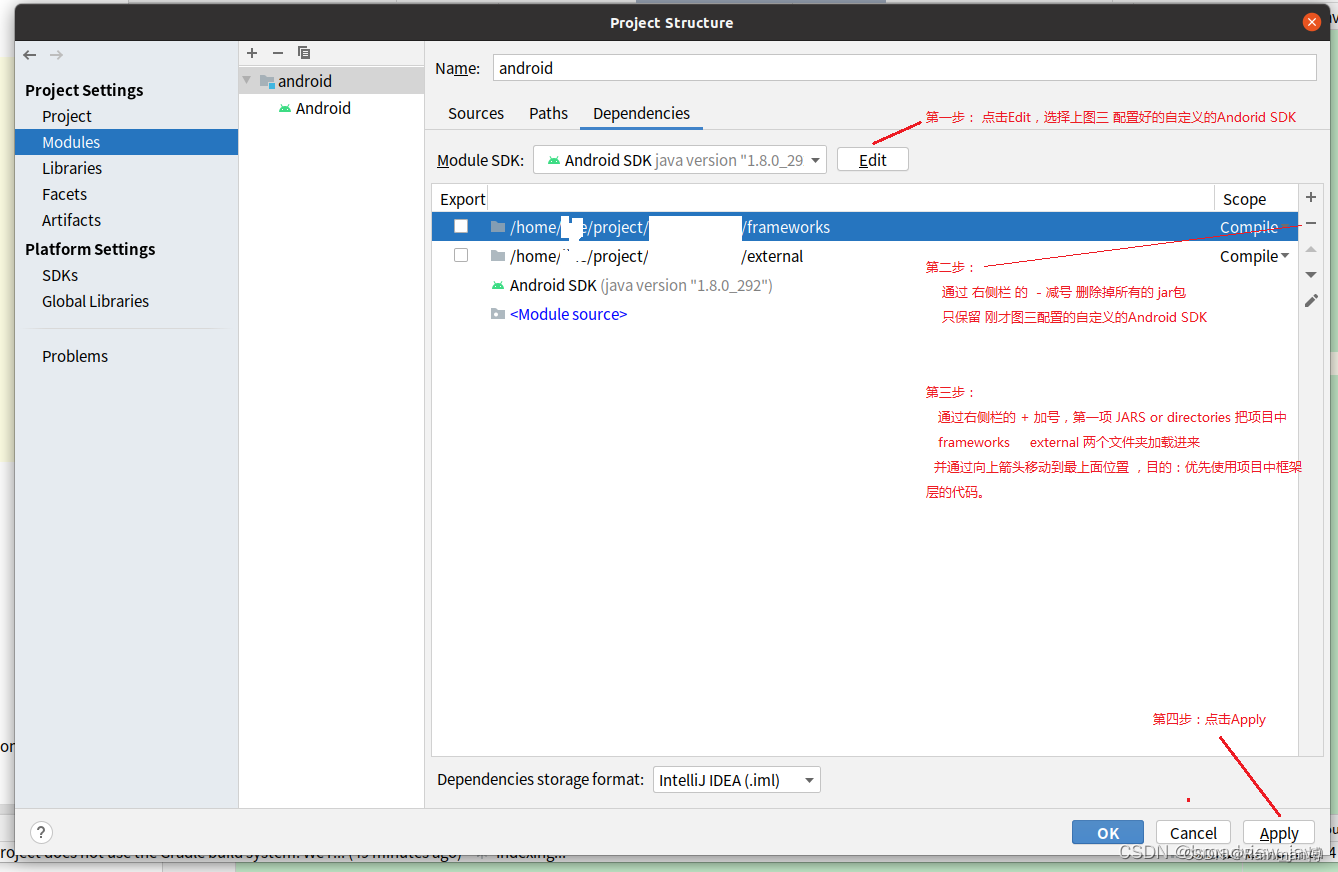This screenshot has width=1338, height=872.
Task: Switch to the Sources tab
Action: 476,113
